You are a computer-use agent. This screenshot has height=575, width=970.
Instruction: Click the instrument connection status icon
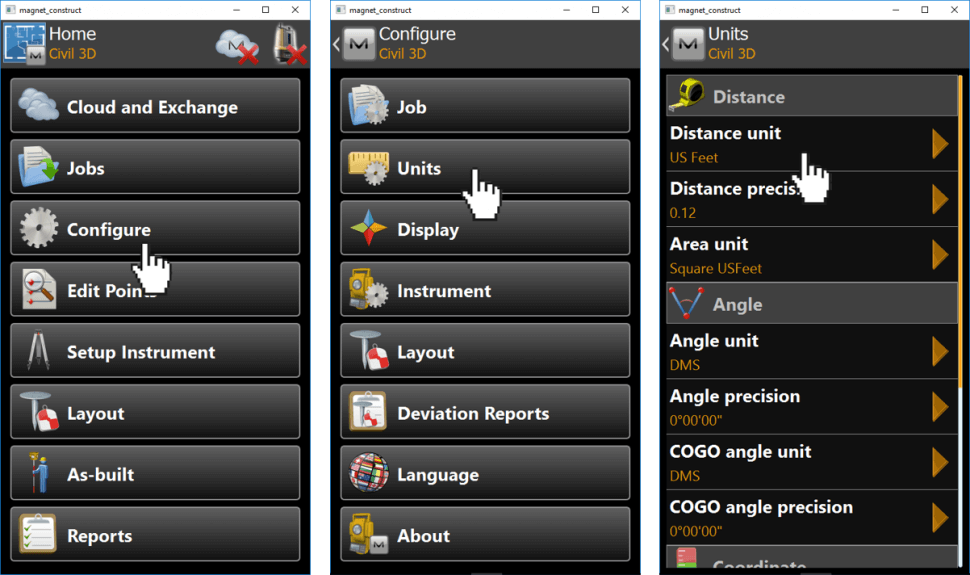[x=289, y=44]
